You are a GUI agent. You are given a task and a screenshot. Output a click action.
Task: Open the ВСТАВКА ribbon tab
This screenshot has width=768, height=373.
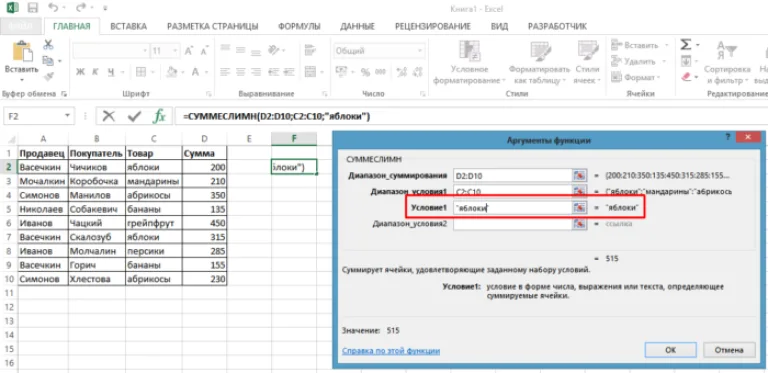click(x=128, y=26)
